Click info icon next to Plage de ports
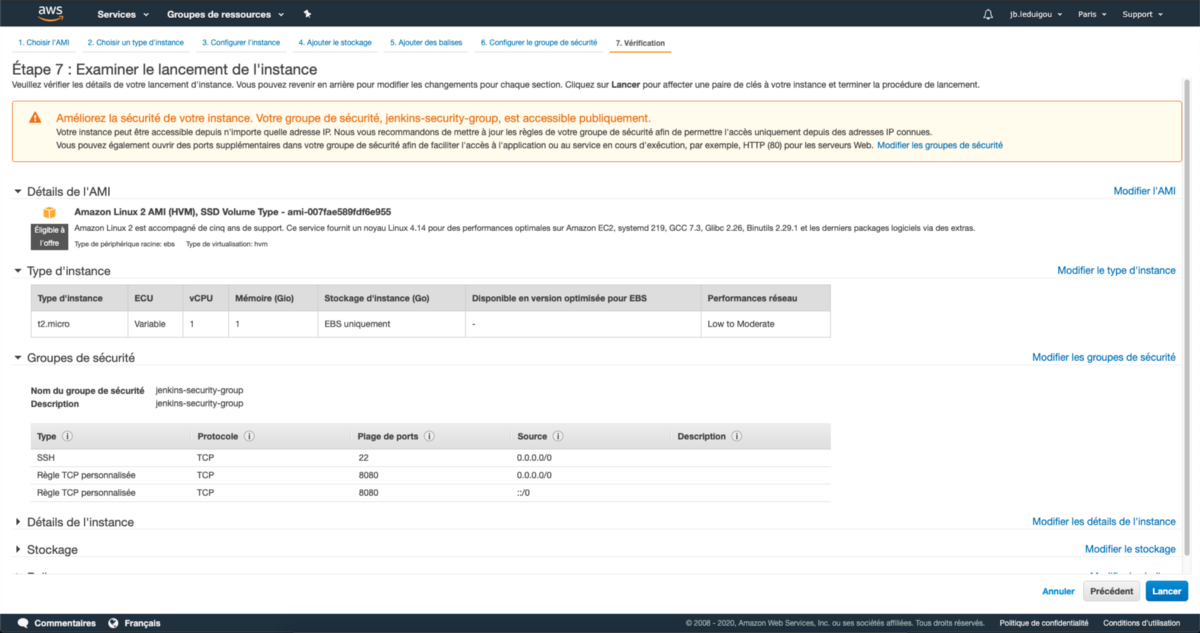Image resolution: width=1200 pixels, height=633 pixels. (429, 437)
